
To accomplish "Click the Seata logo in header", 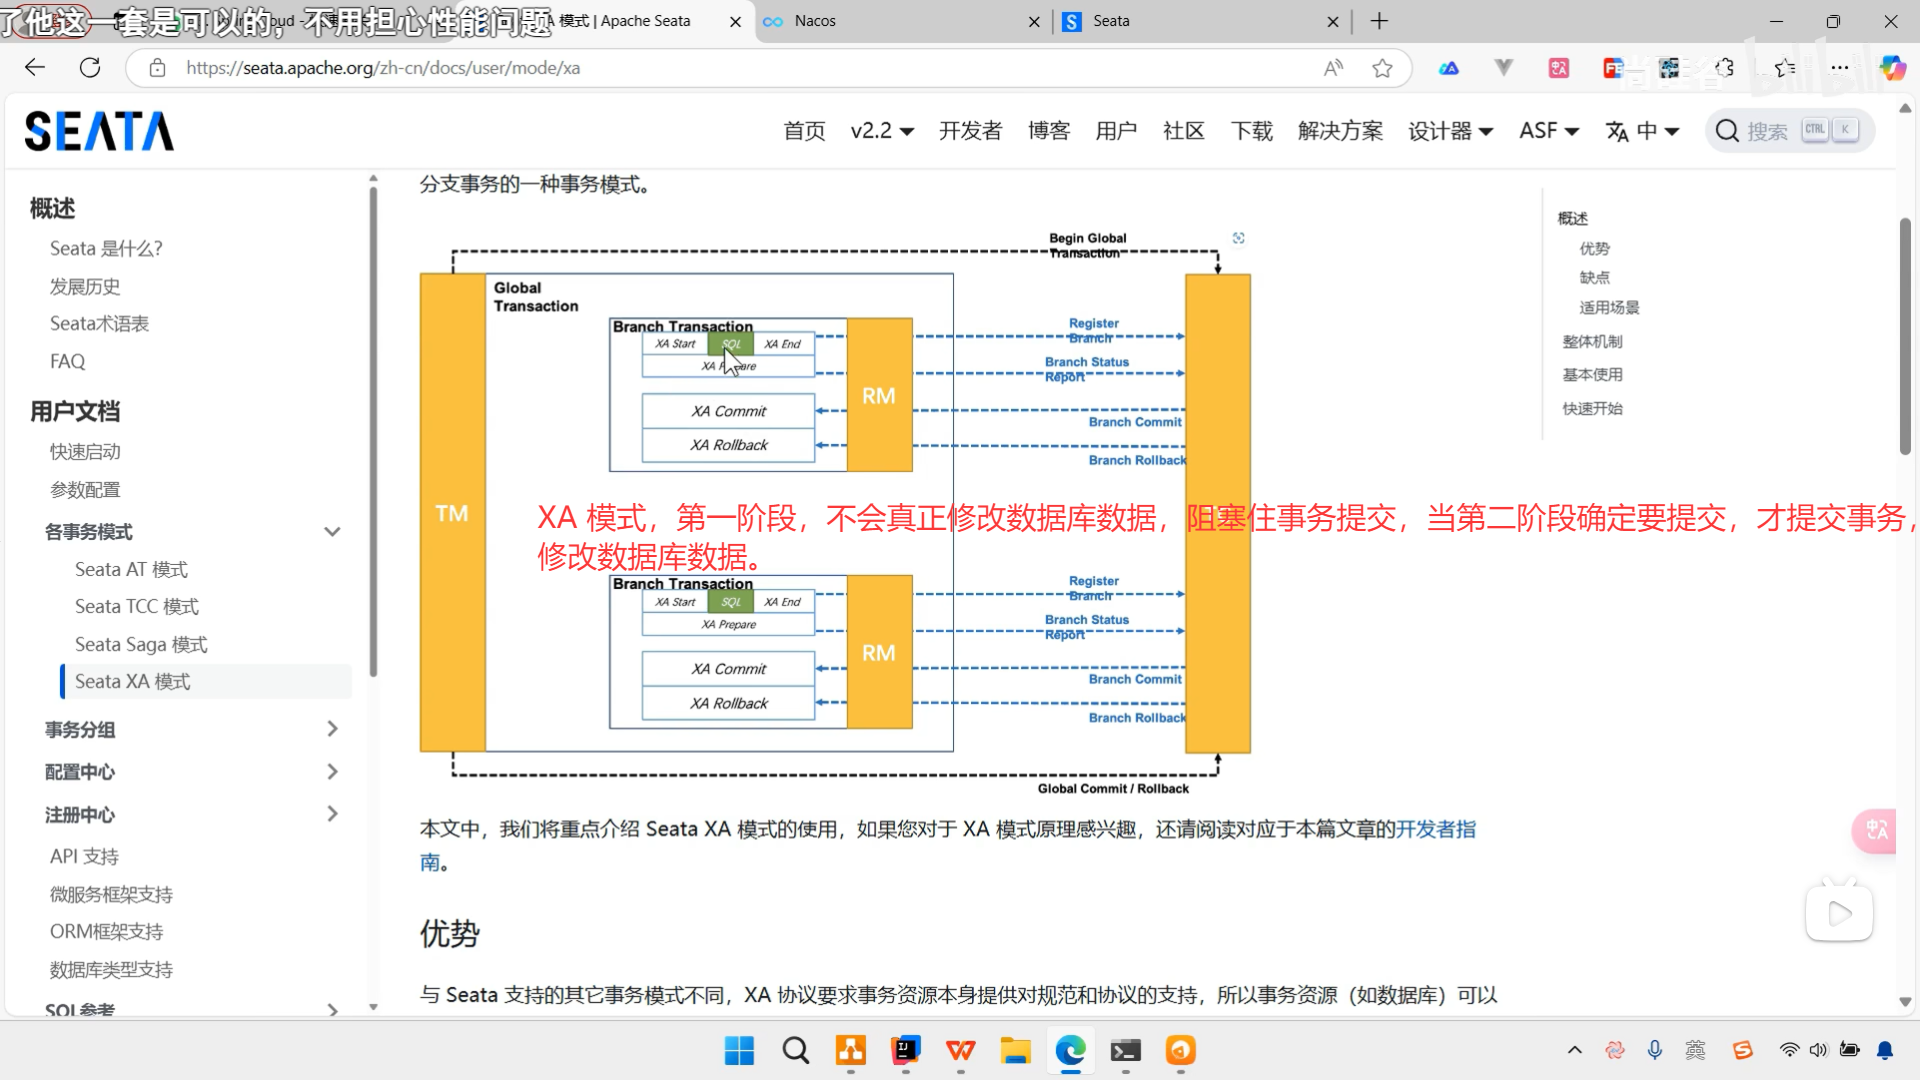I will pos(99,131).
